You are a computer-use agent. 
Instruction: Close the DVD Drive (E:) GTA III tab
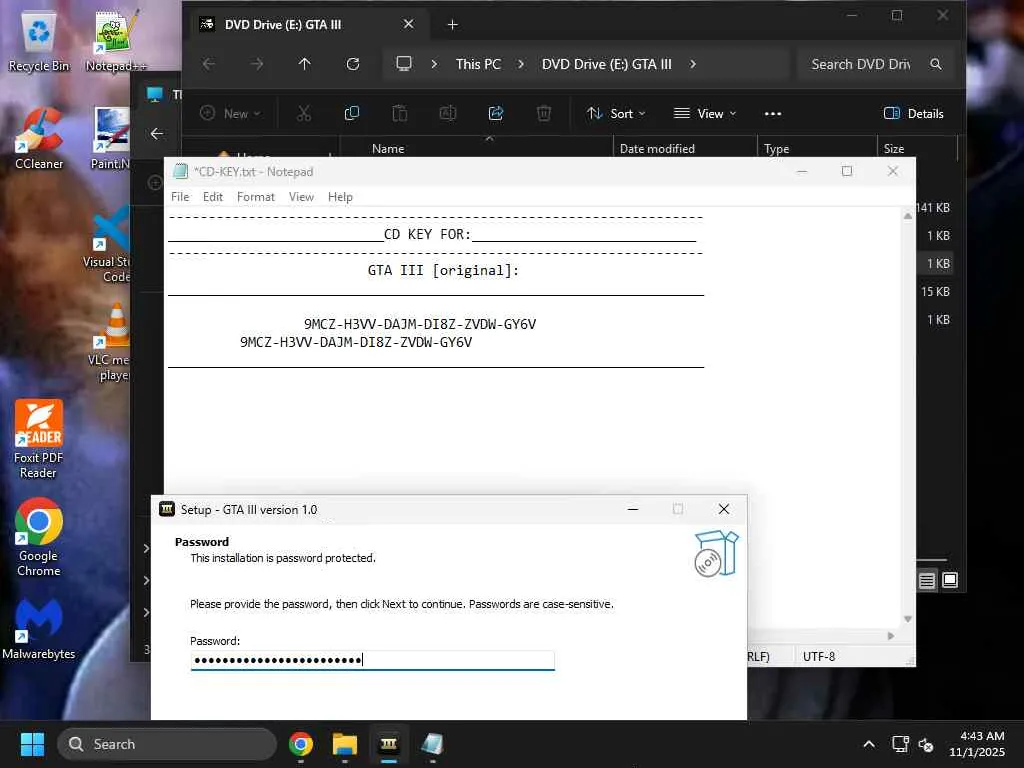(x=408, y=24)
